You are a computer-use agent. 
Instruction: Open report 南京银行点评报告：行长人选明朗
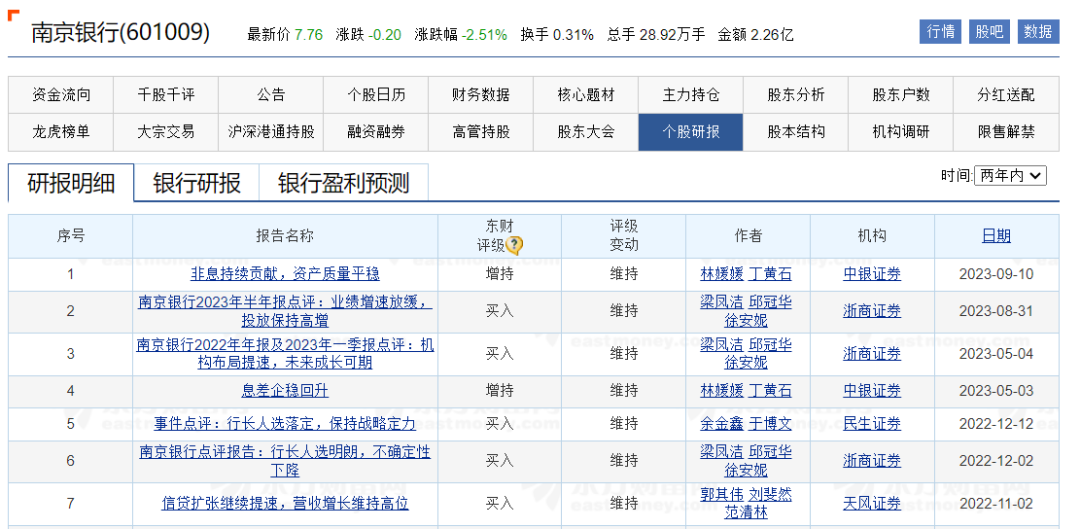pyautogui.click(x=285, y=461)
